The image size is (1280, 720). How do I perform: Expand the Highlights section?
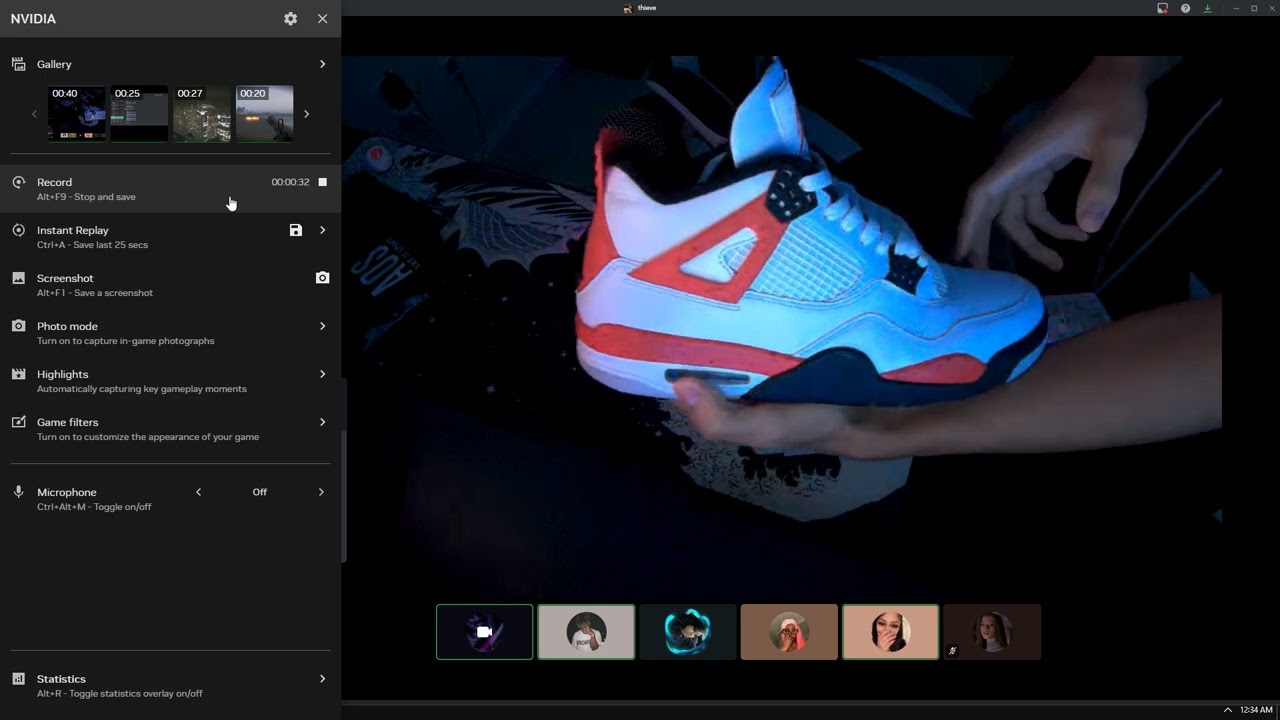pos(322,374)
